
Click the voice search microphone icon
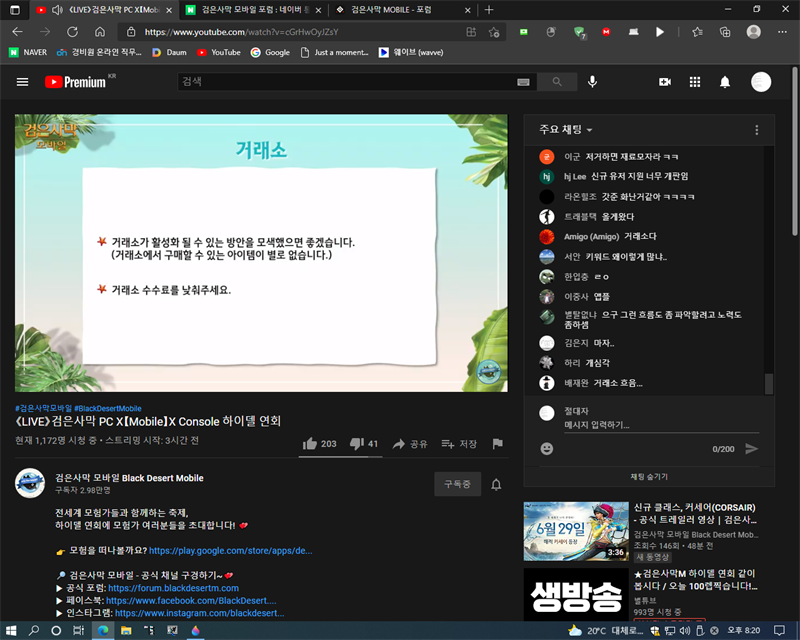593,82
